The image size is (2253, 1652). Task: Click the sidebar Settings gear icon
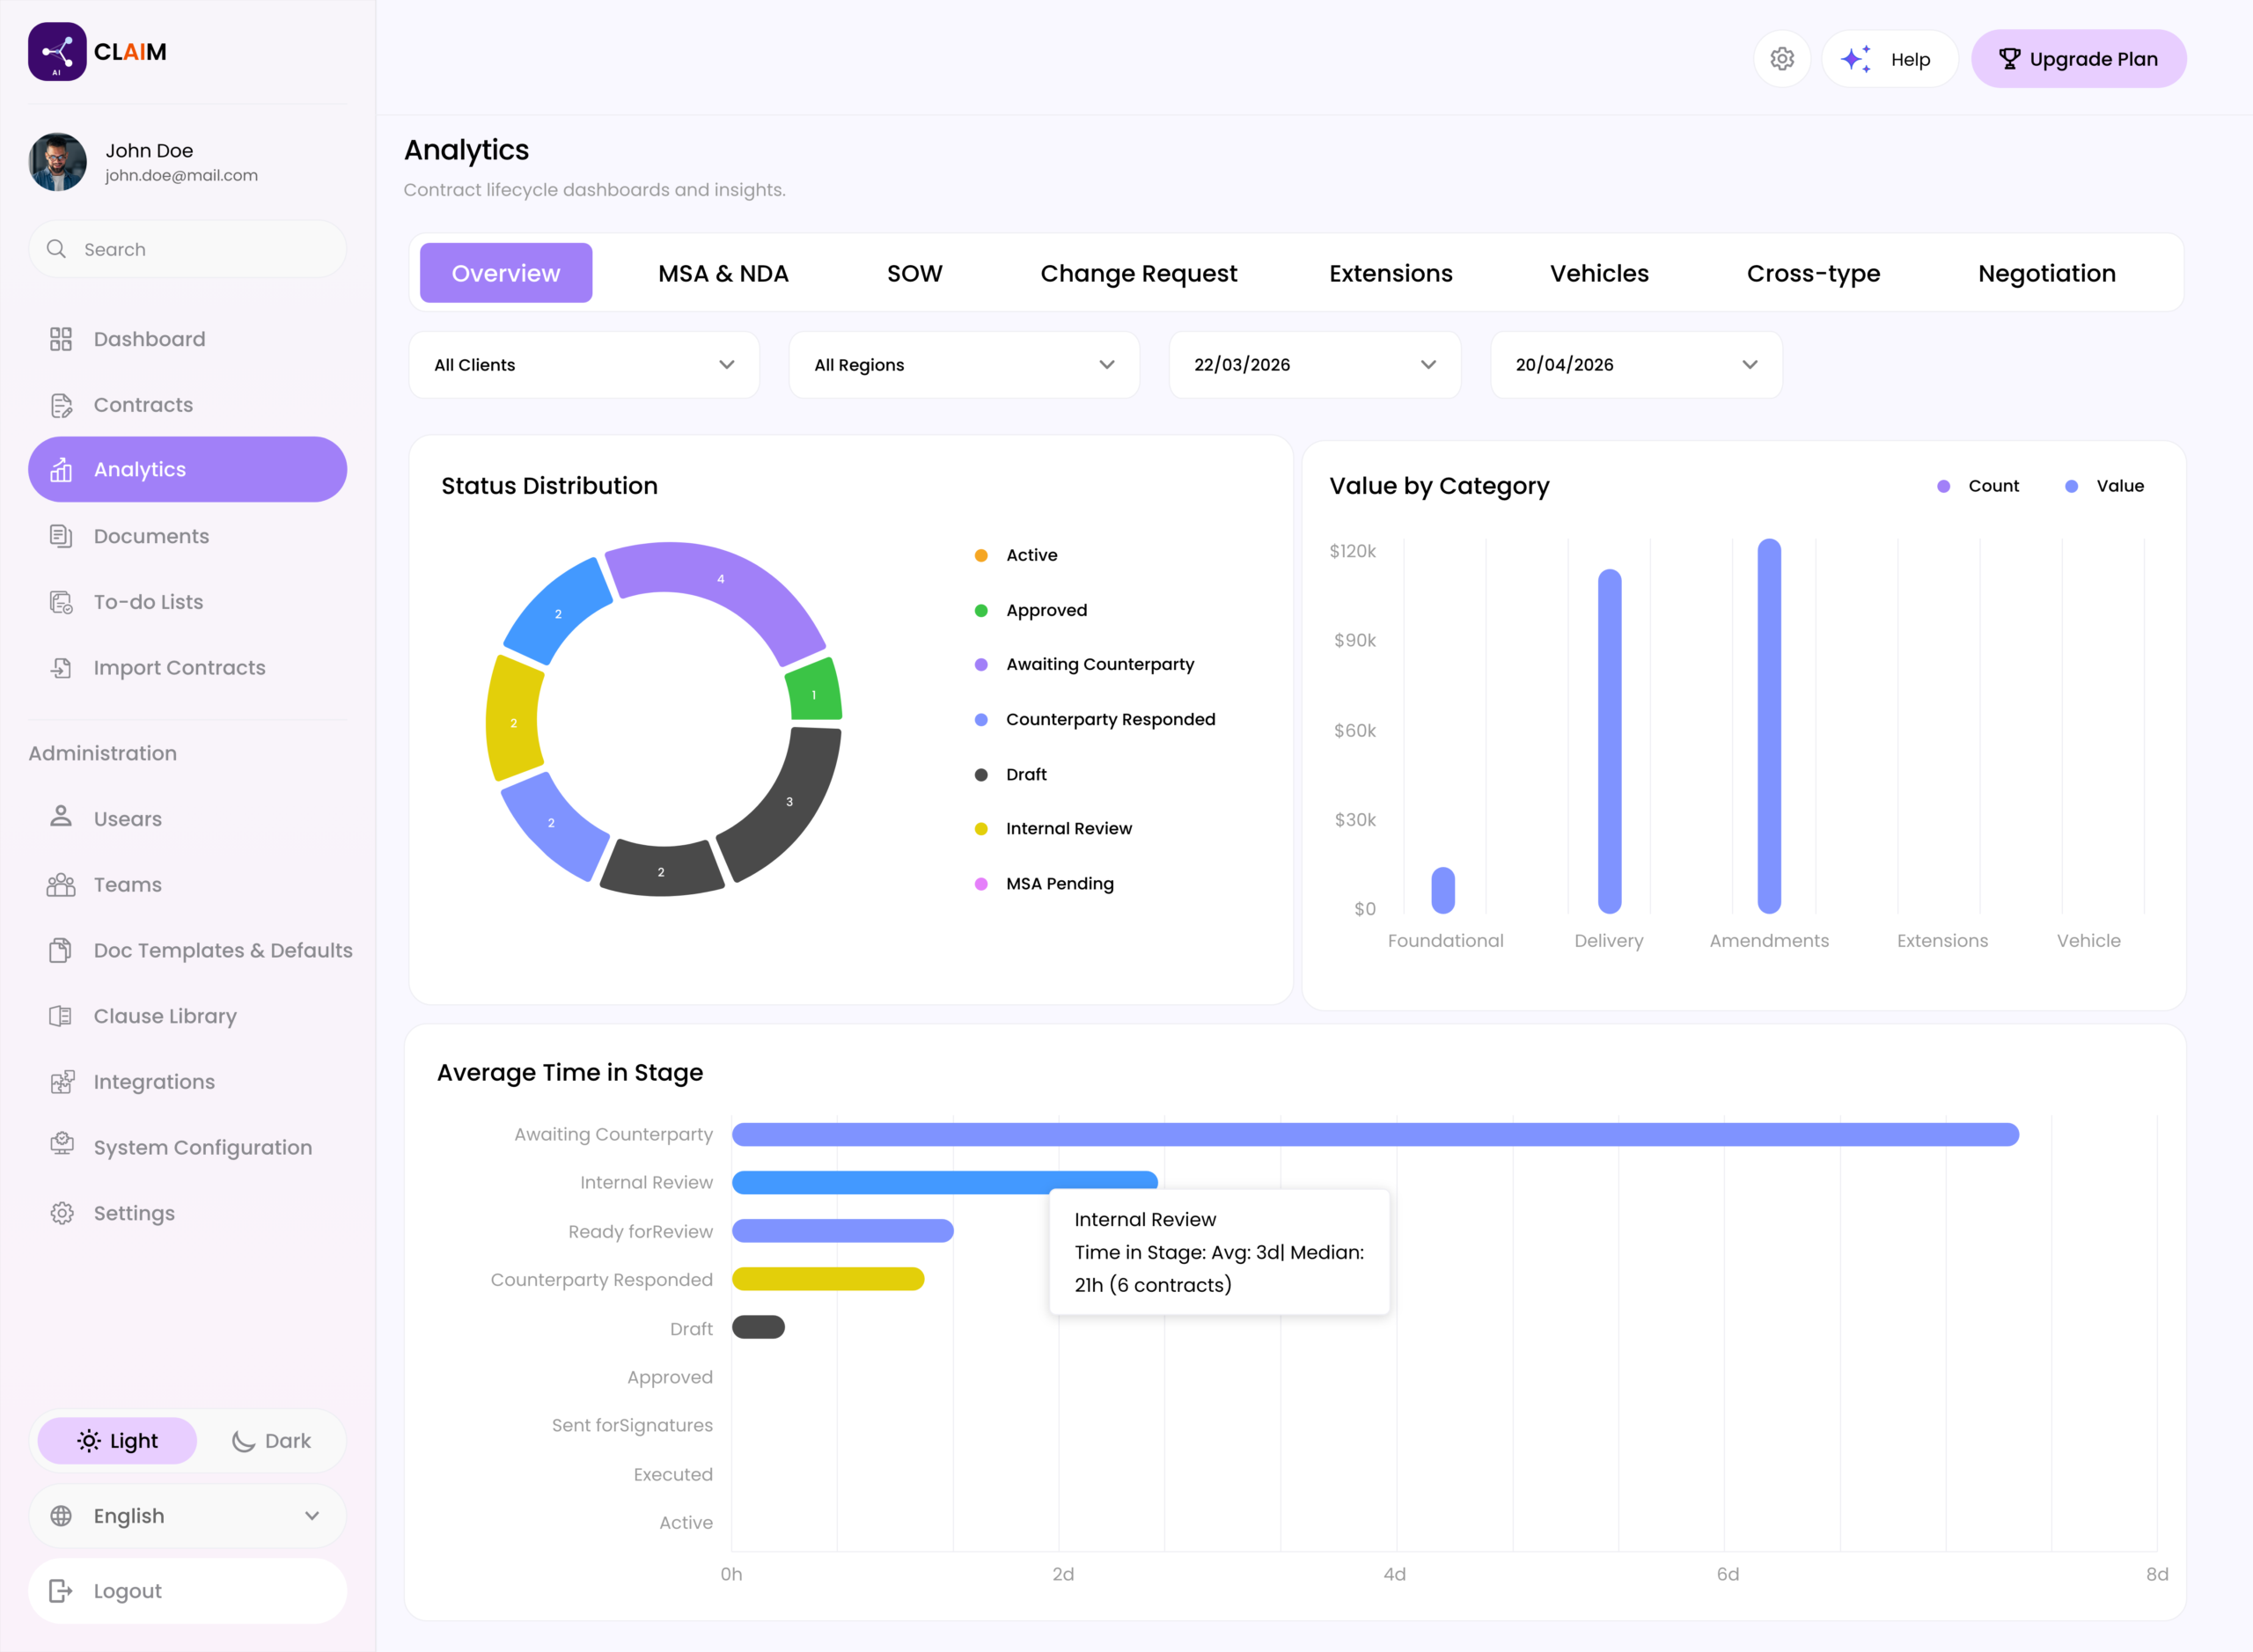[x=61, y=1213]
